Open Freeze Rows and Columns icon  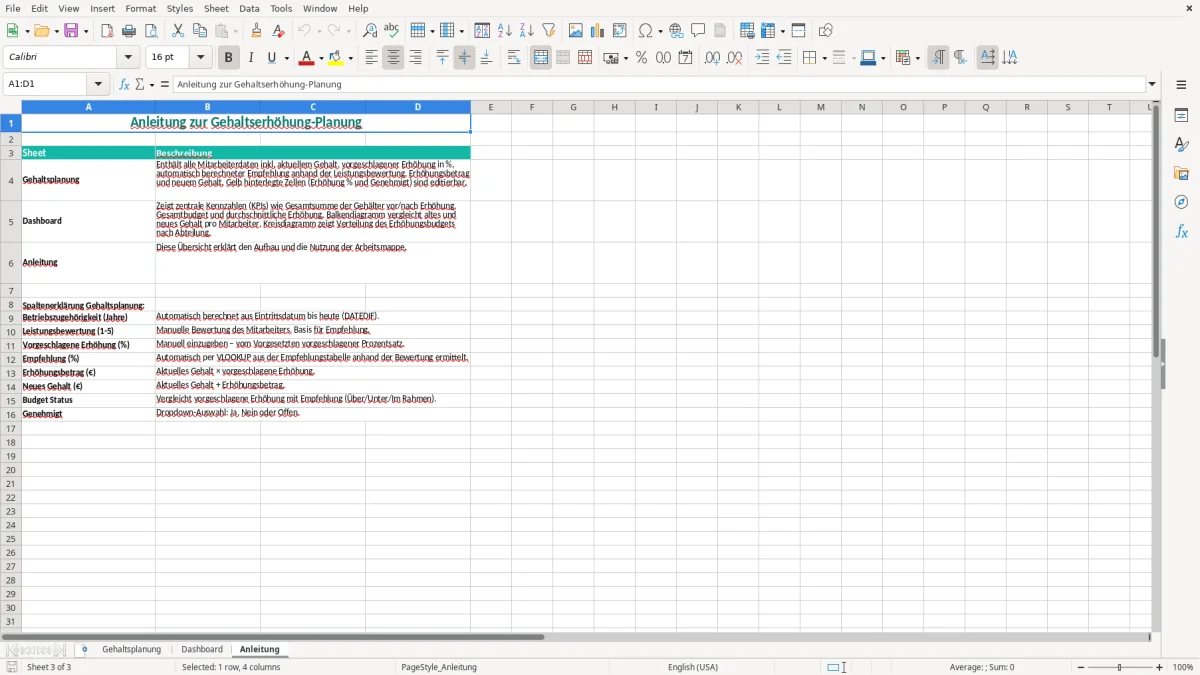click(x=768, y=31)
